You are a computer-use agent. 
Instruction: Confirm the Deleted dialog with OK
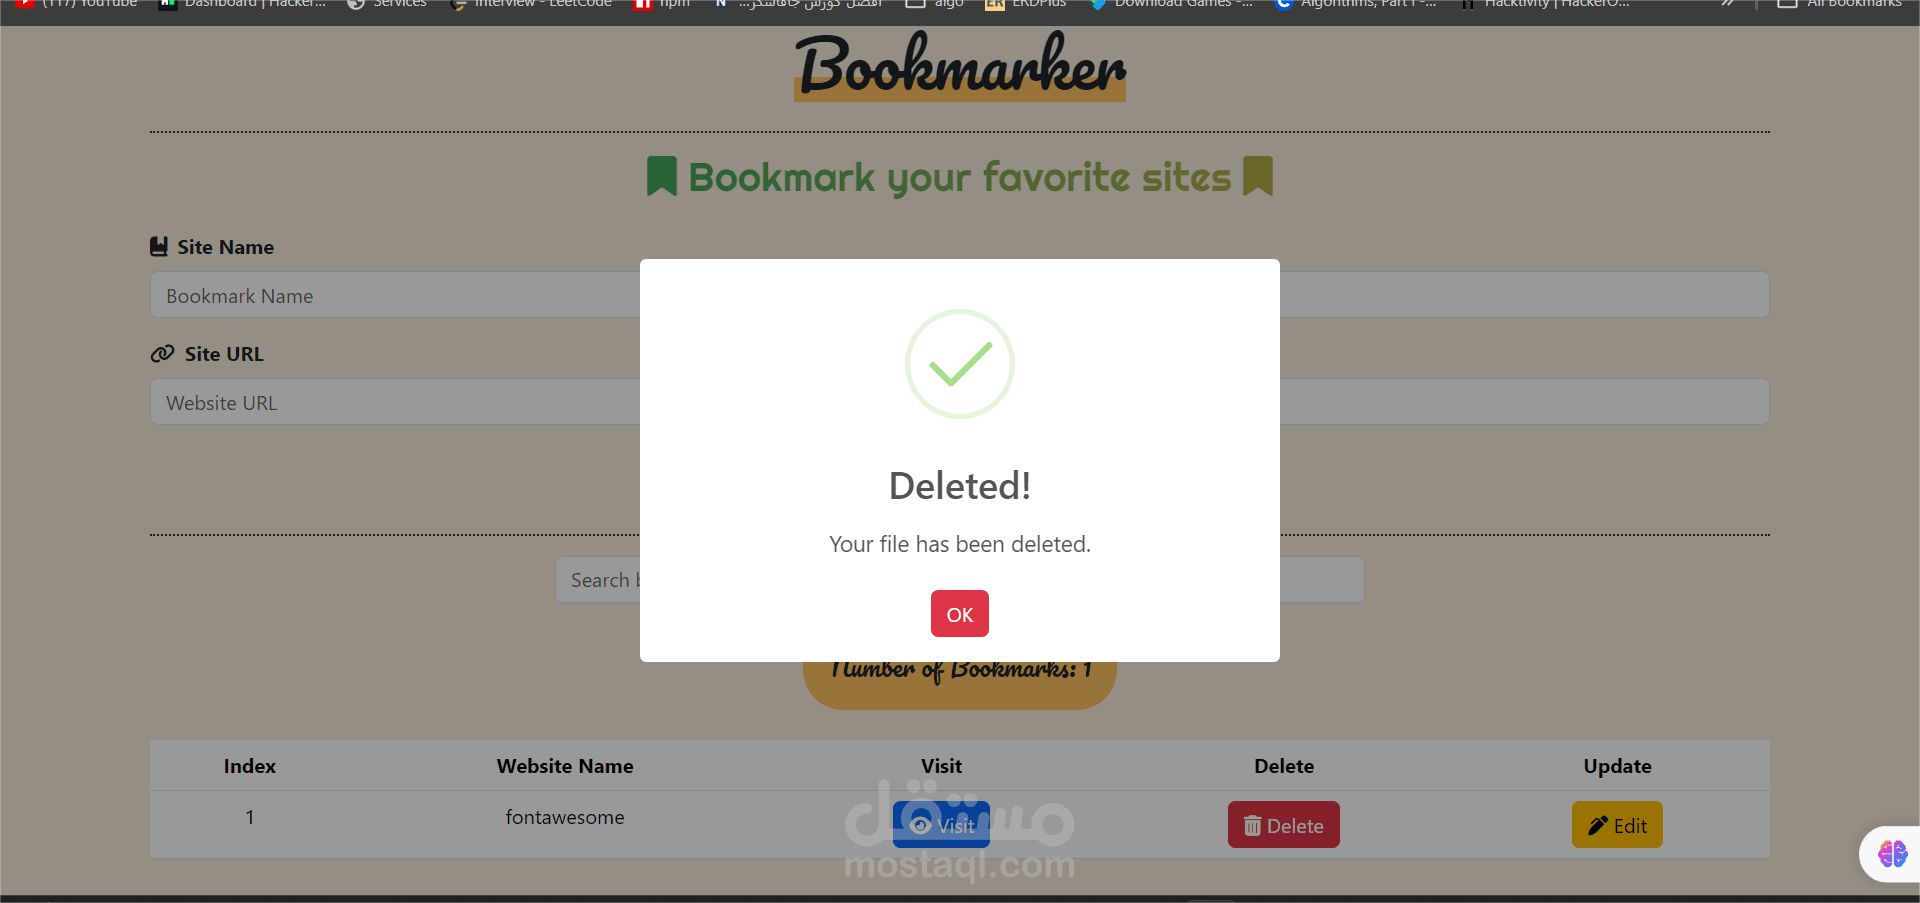pos(959,614)
